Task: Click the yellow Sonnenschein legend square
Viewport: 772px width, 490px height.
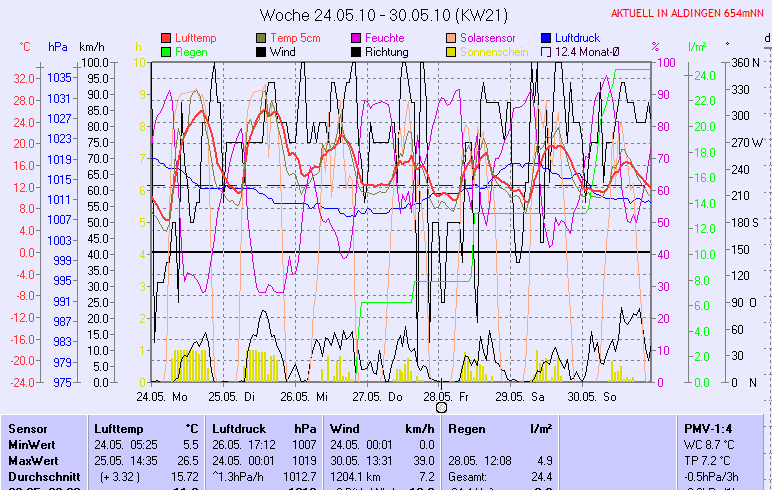Action: tap(452, 52)
